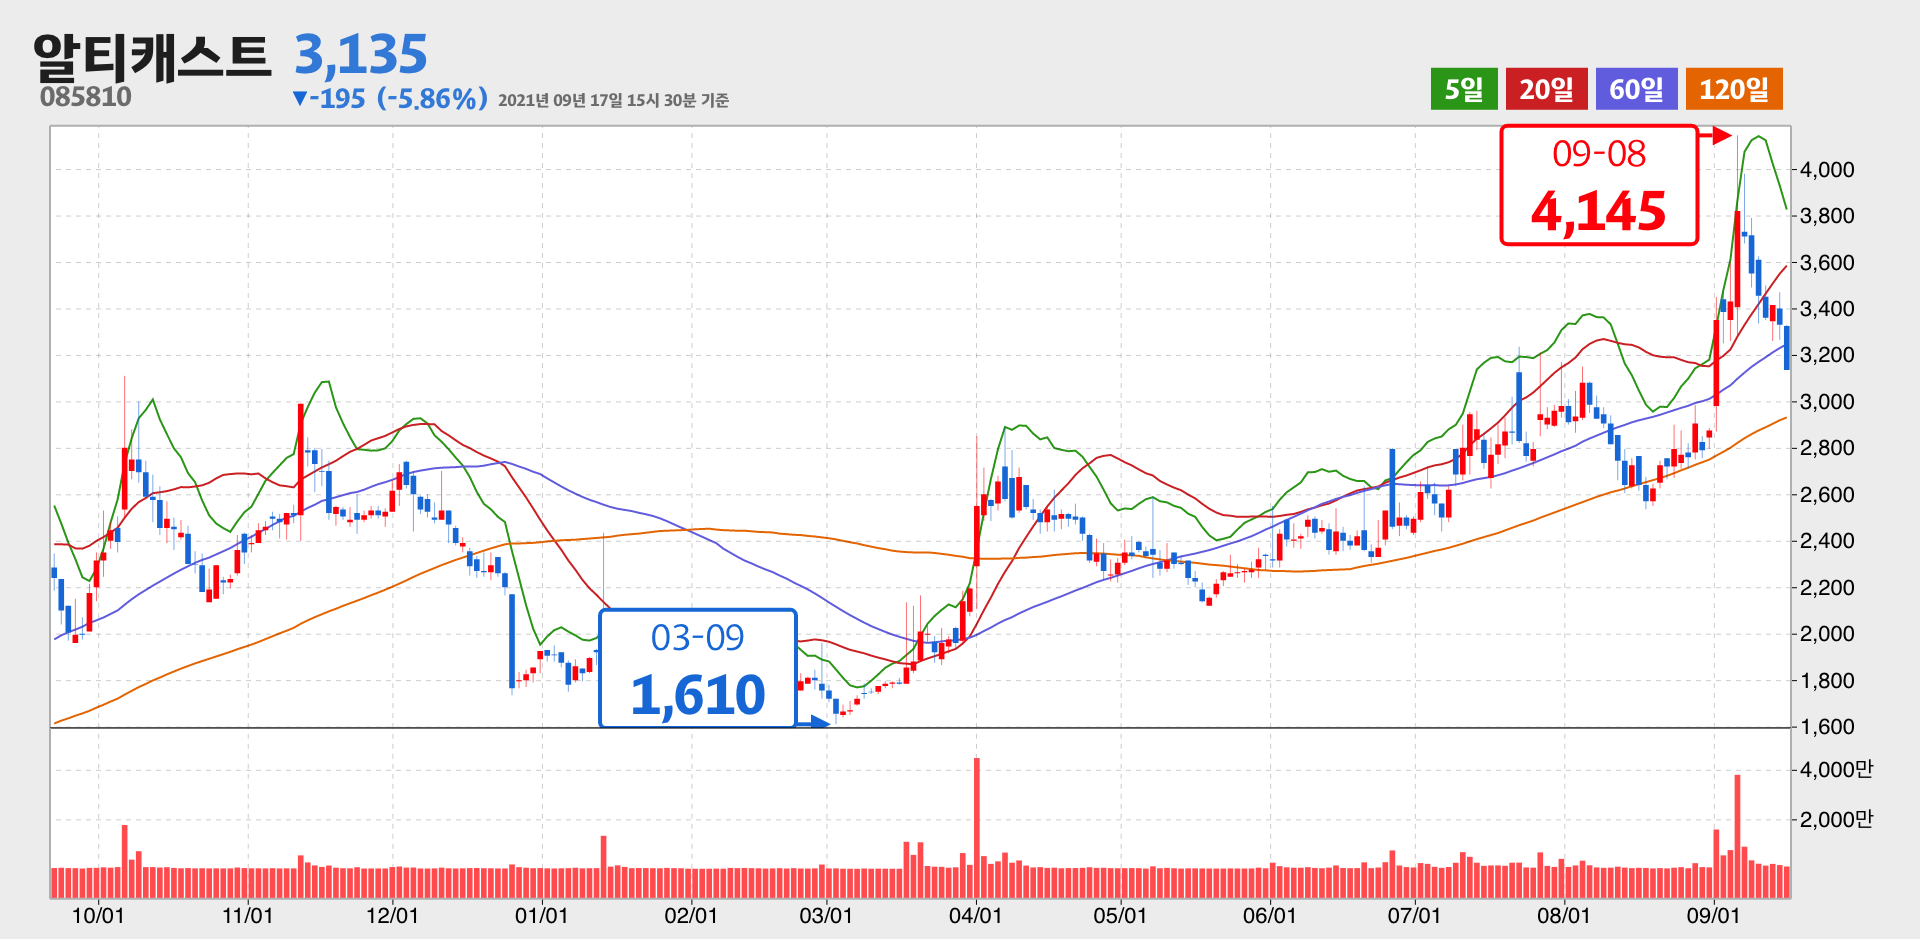Click the 3,200 price axis label
1920x939 pixels.
(1827, 354)
